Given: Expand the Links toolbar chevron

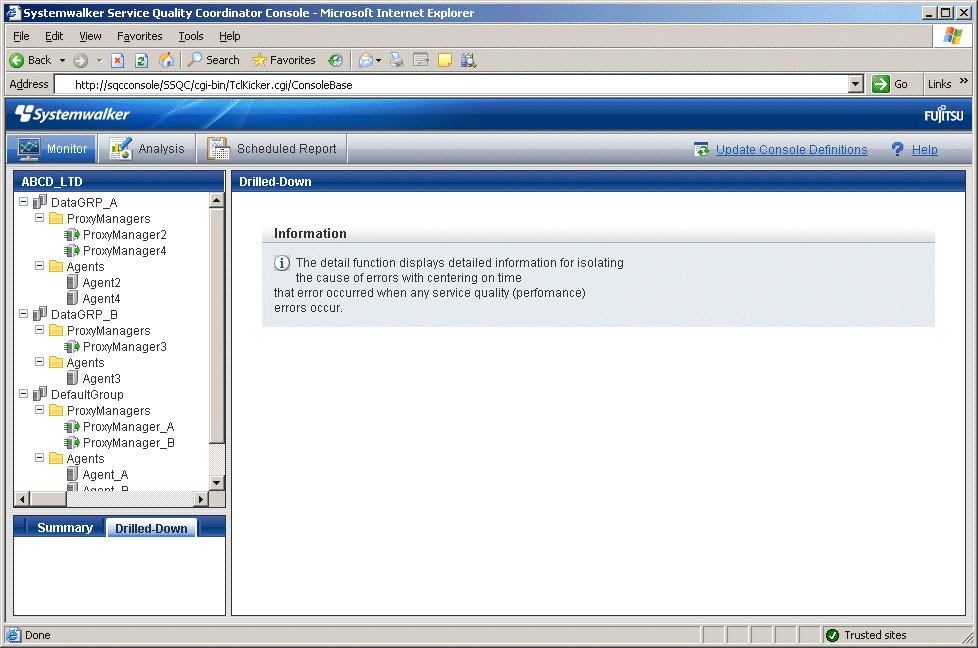Looking at the screenshot, I should point(964,81).
